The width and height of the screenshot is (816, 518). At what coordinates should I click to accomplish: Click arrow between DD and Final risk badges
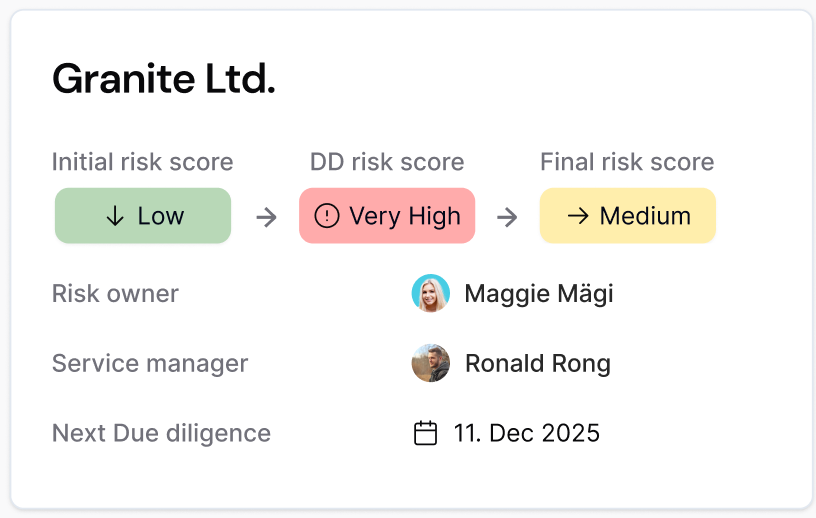pyautogui.click(x=507, y=217)
